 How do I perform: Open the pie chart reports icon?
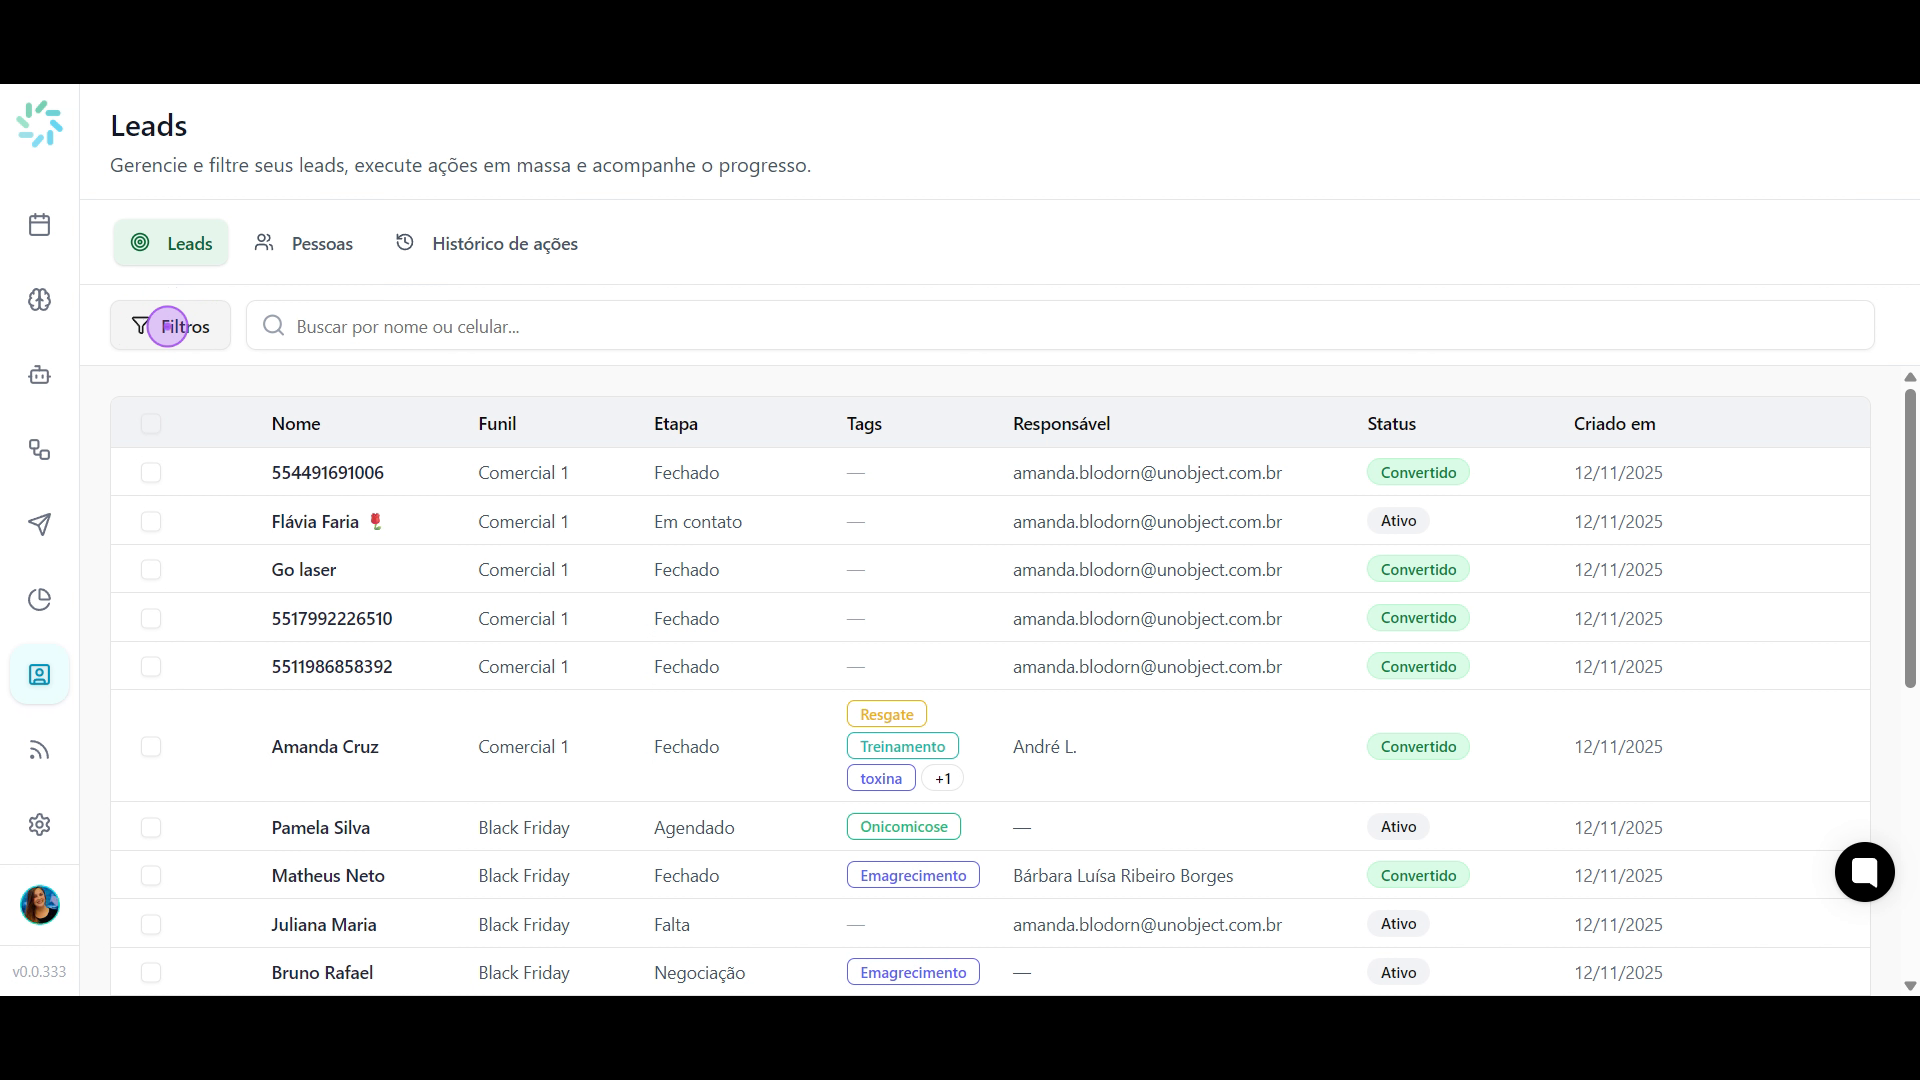tap(39, 600)
